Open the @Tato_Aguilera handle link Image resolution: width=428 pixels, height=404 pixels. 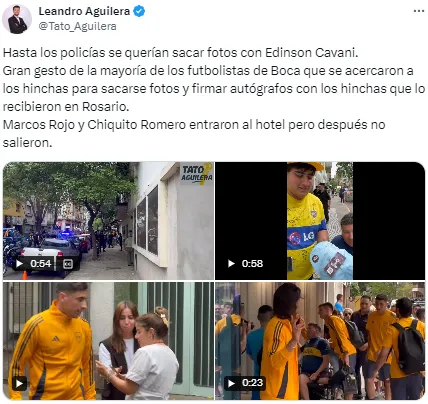point(77,26)
